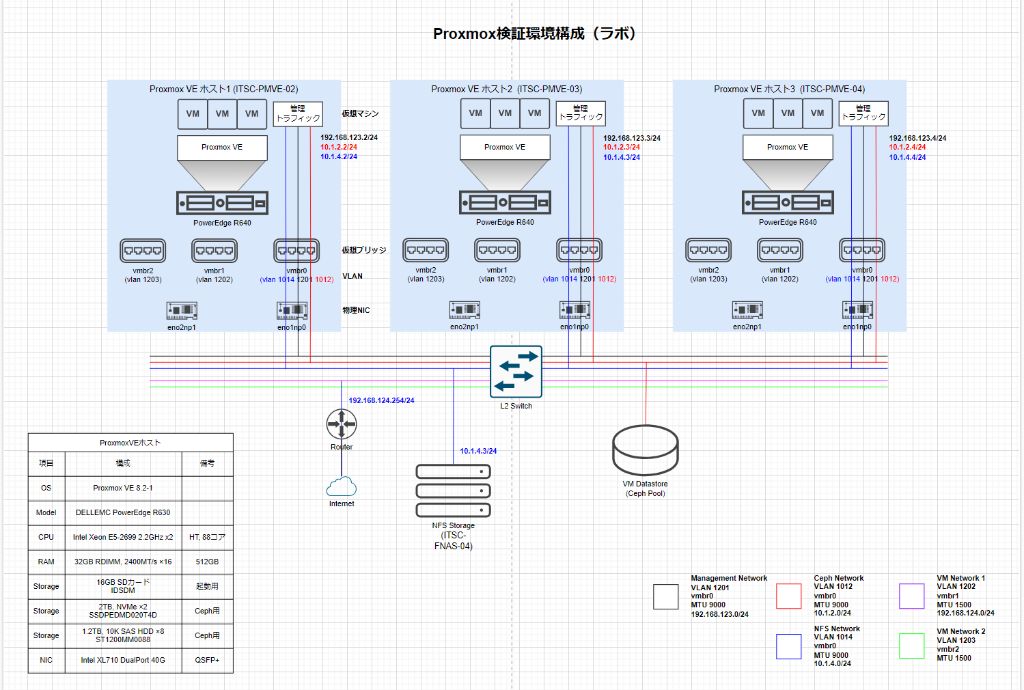Select the NFS Storage (ITSC-FNAS-04) icon
Screen dimensions: 1024x690
[x=452, y=490]
